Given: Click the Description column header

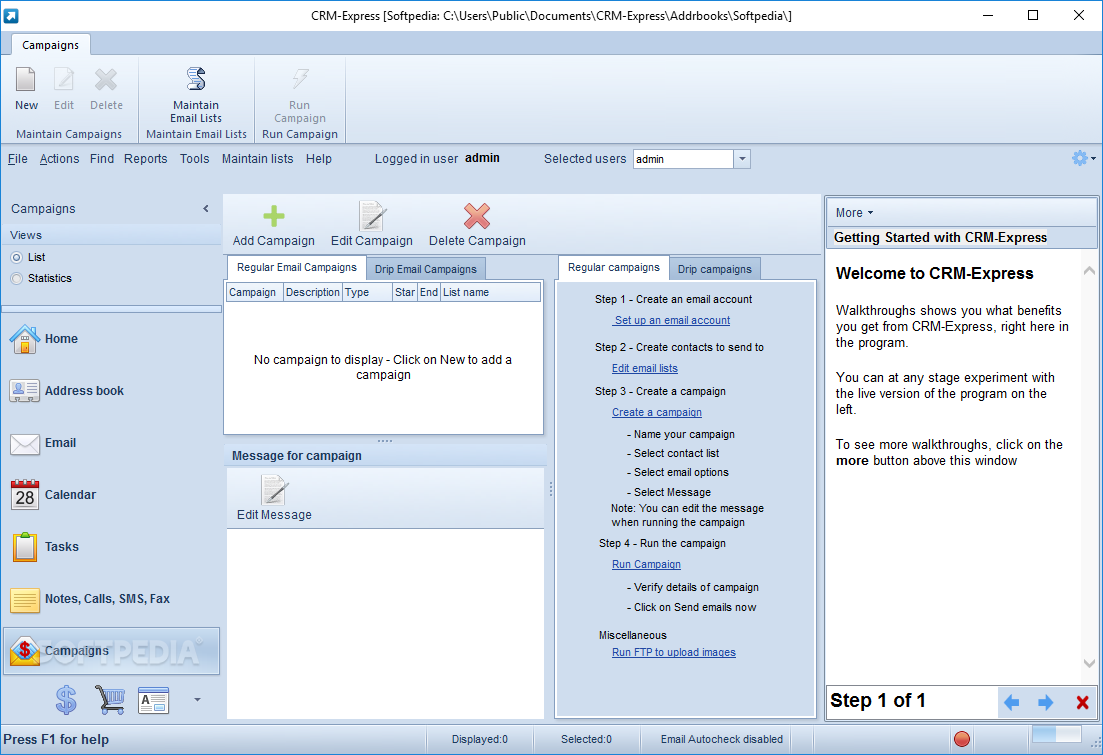Looking at the screenshot, I should (313, 292).
